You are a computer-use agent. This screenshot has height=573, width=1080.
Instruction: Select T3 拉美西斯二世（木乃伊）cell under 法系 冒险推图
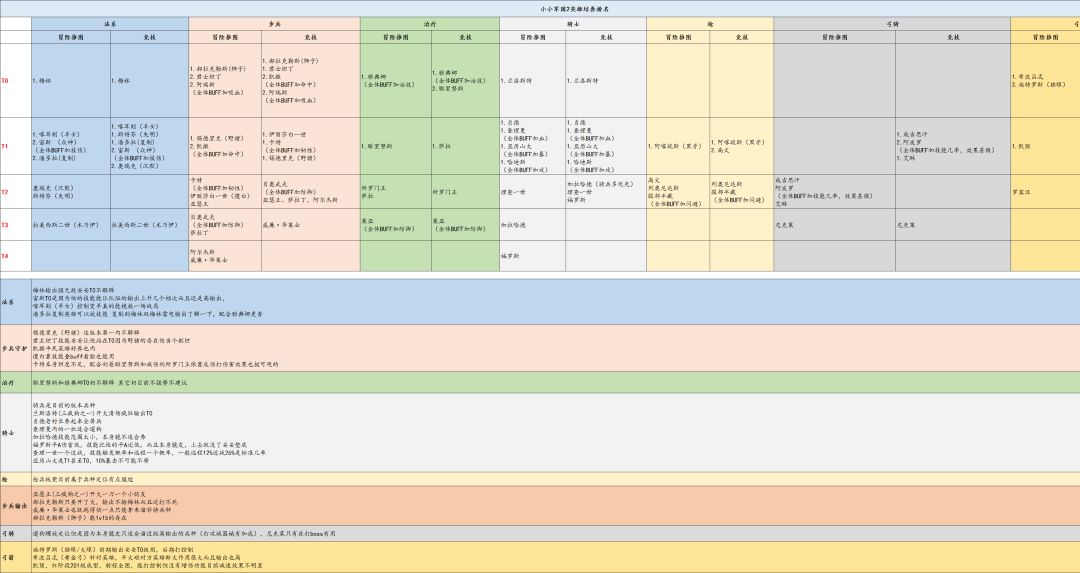71,225
